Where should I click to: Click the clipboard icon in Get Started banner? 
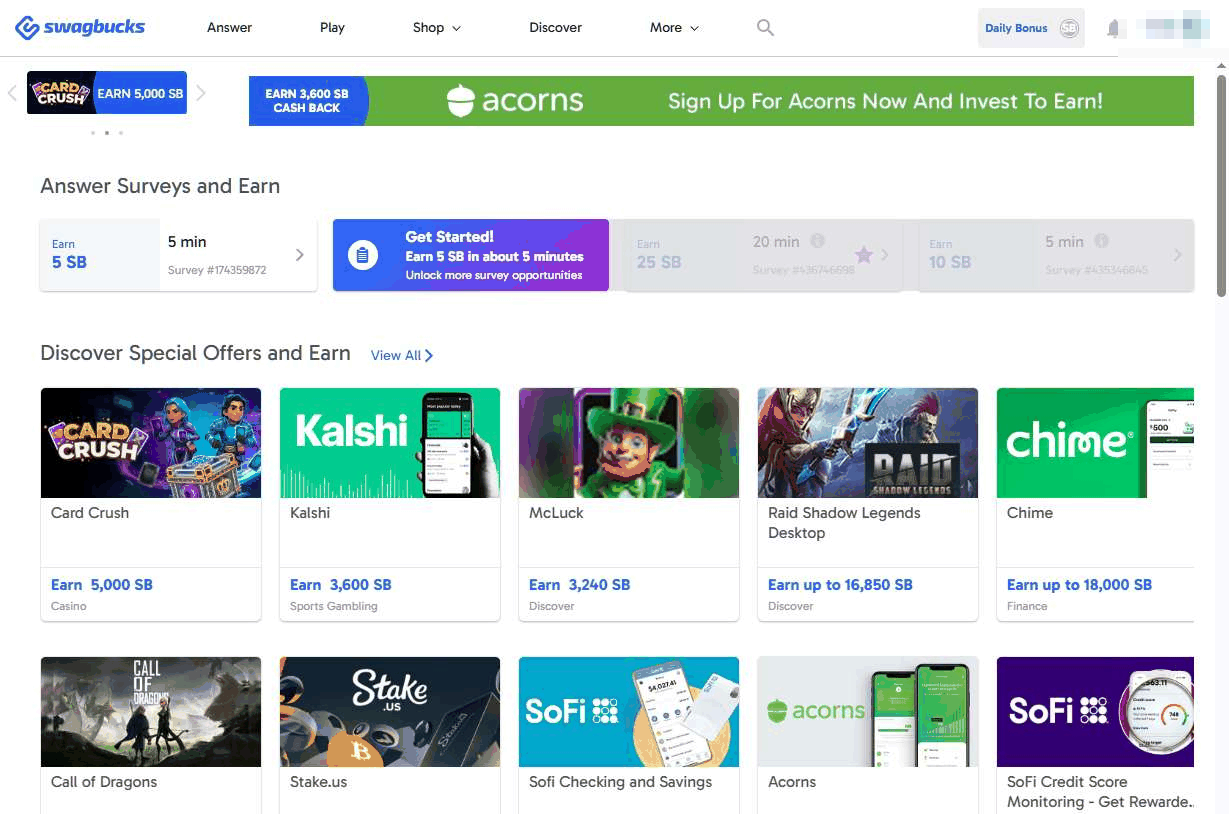click(362, 256)
